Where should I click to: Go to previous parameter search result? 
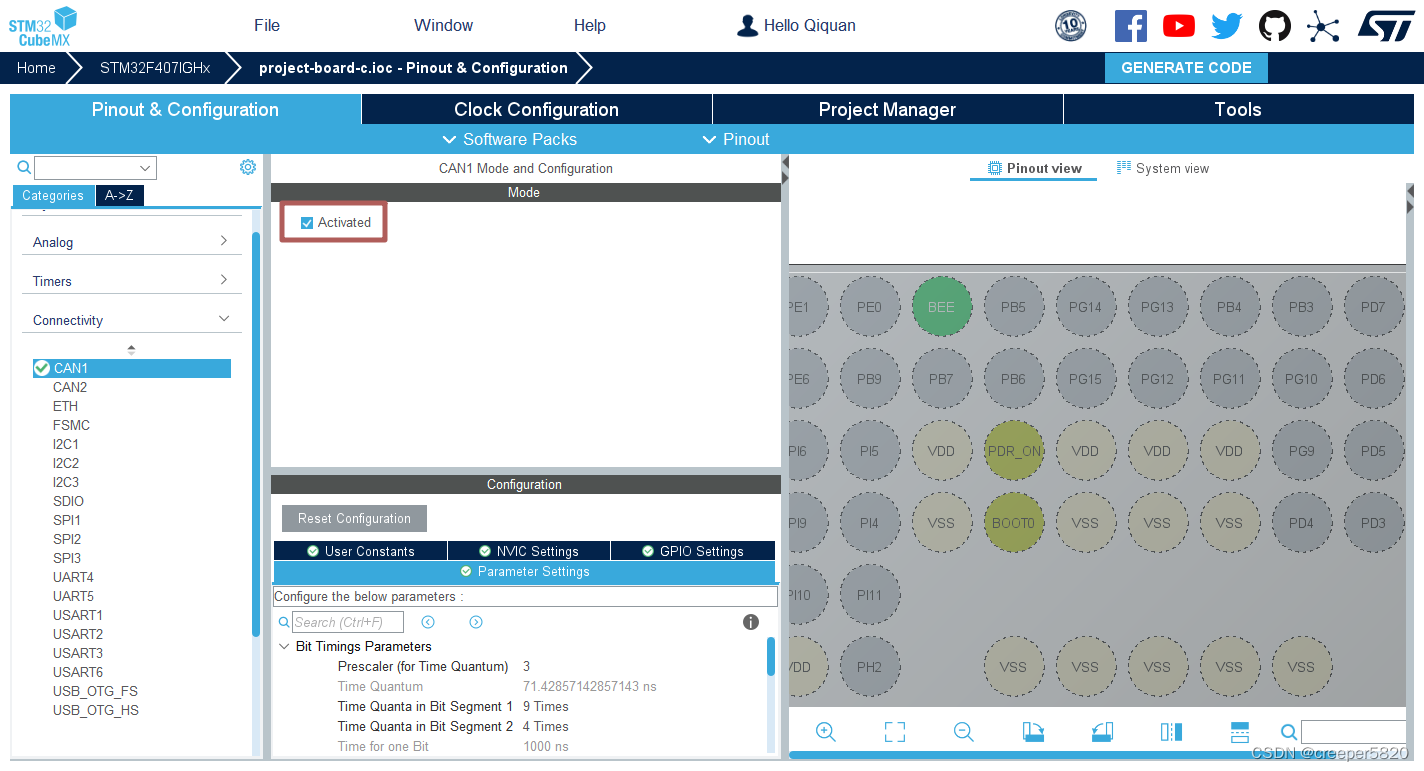[428, 622]
